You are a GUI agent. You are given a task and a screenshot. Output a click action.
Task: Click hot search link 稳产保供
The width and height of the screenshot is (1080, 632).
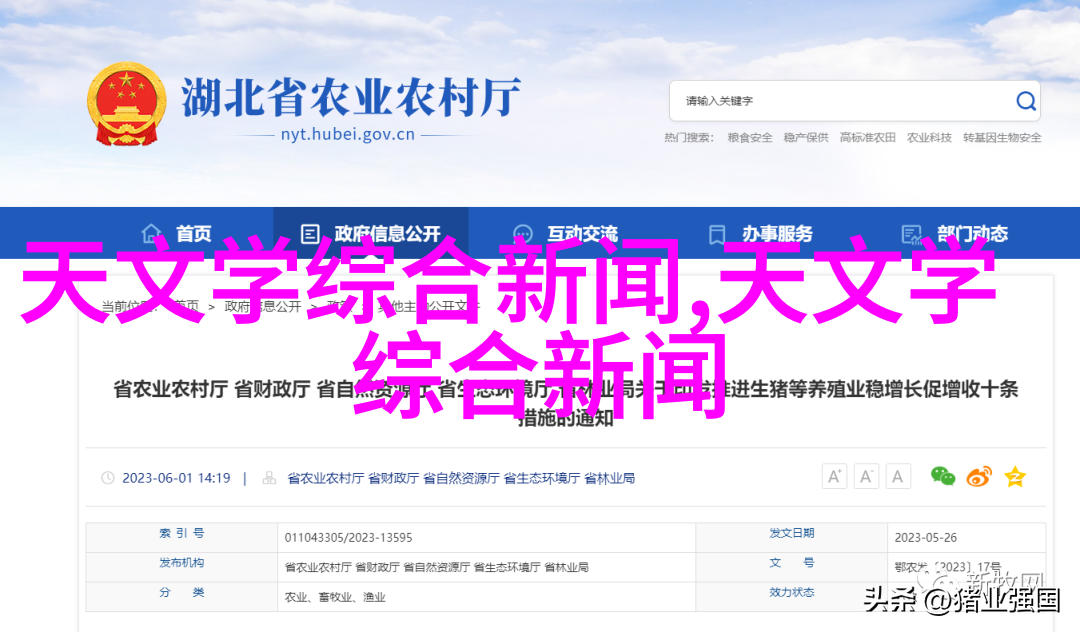click(x=806, y=138)
